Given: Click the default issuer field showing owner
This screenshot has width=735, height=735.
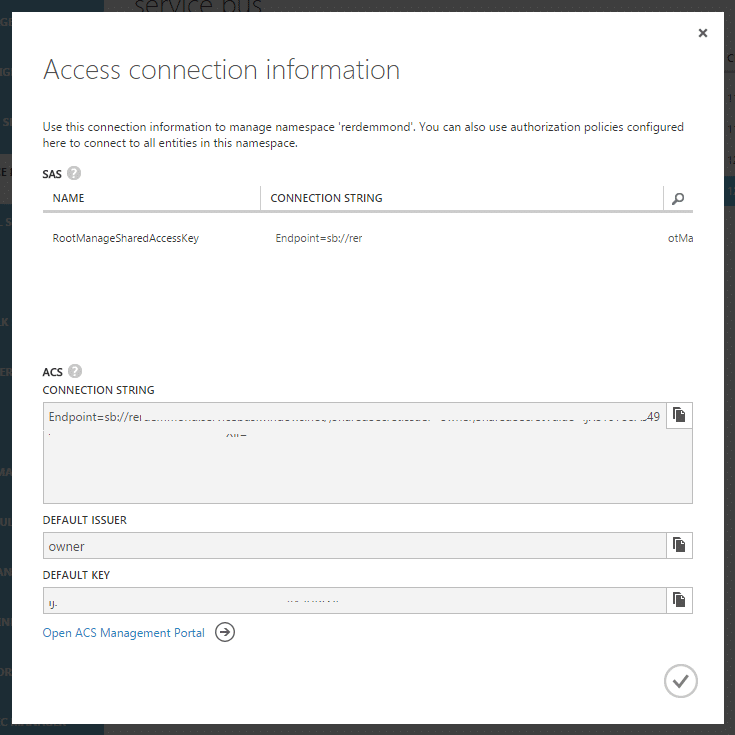Looking at the screenshot, I should click(355, 546).
